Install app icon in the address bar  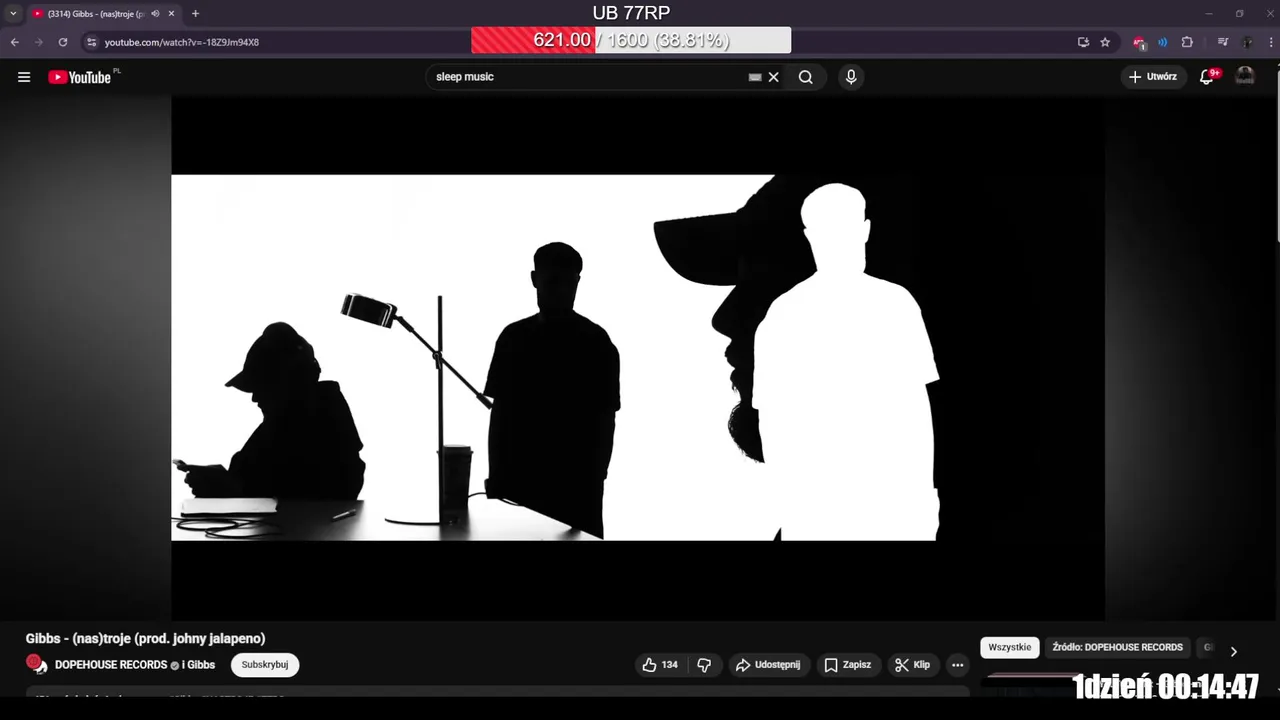1083,42
